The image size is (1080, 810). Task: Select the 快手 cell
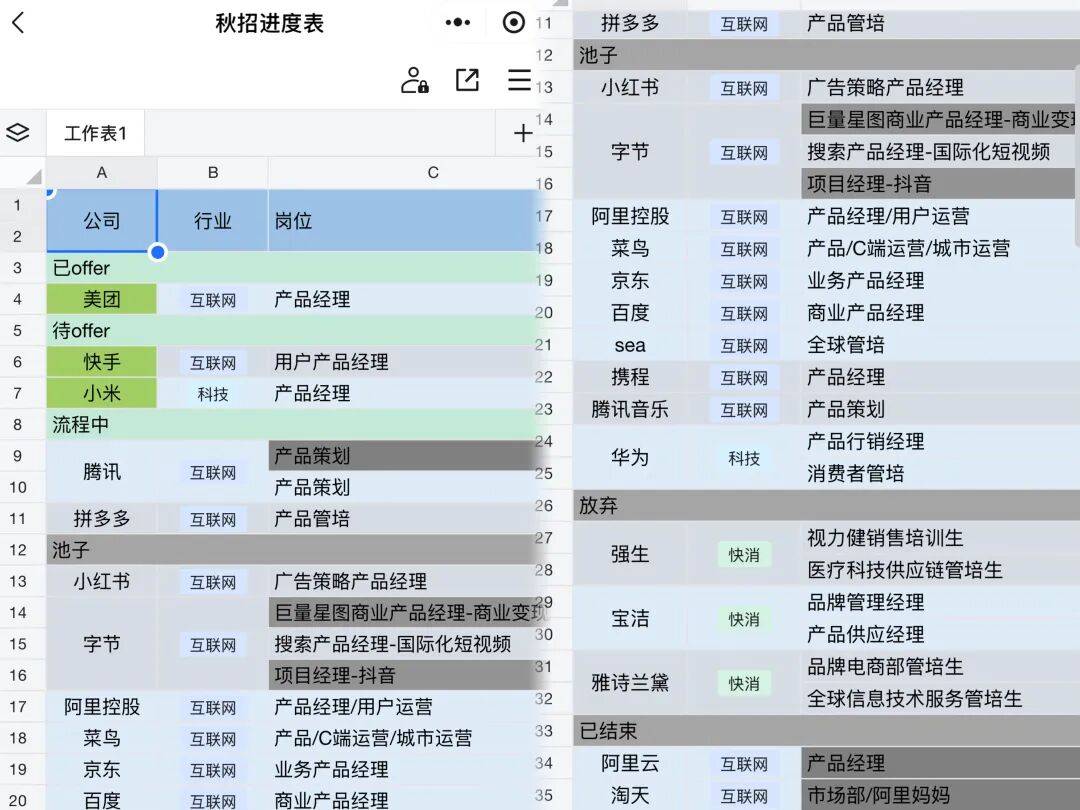[101, 361]
